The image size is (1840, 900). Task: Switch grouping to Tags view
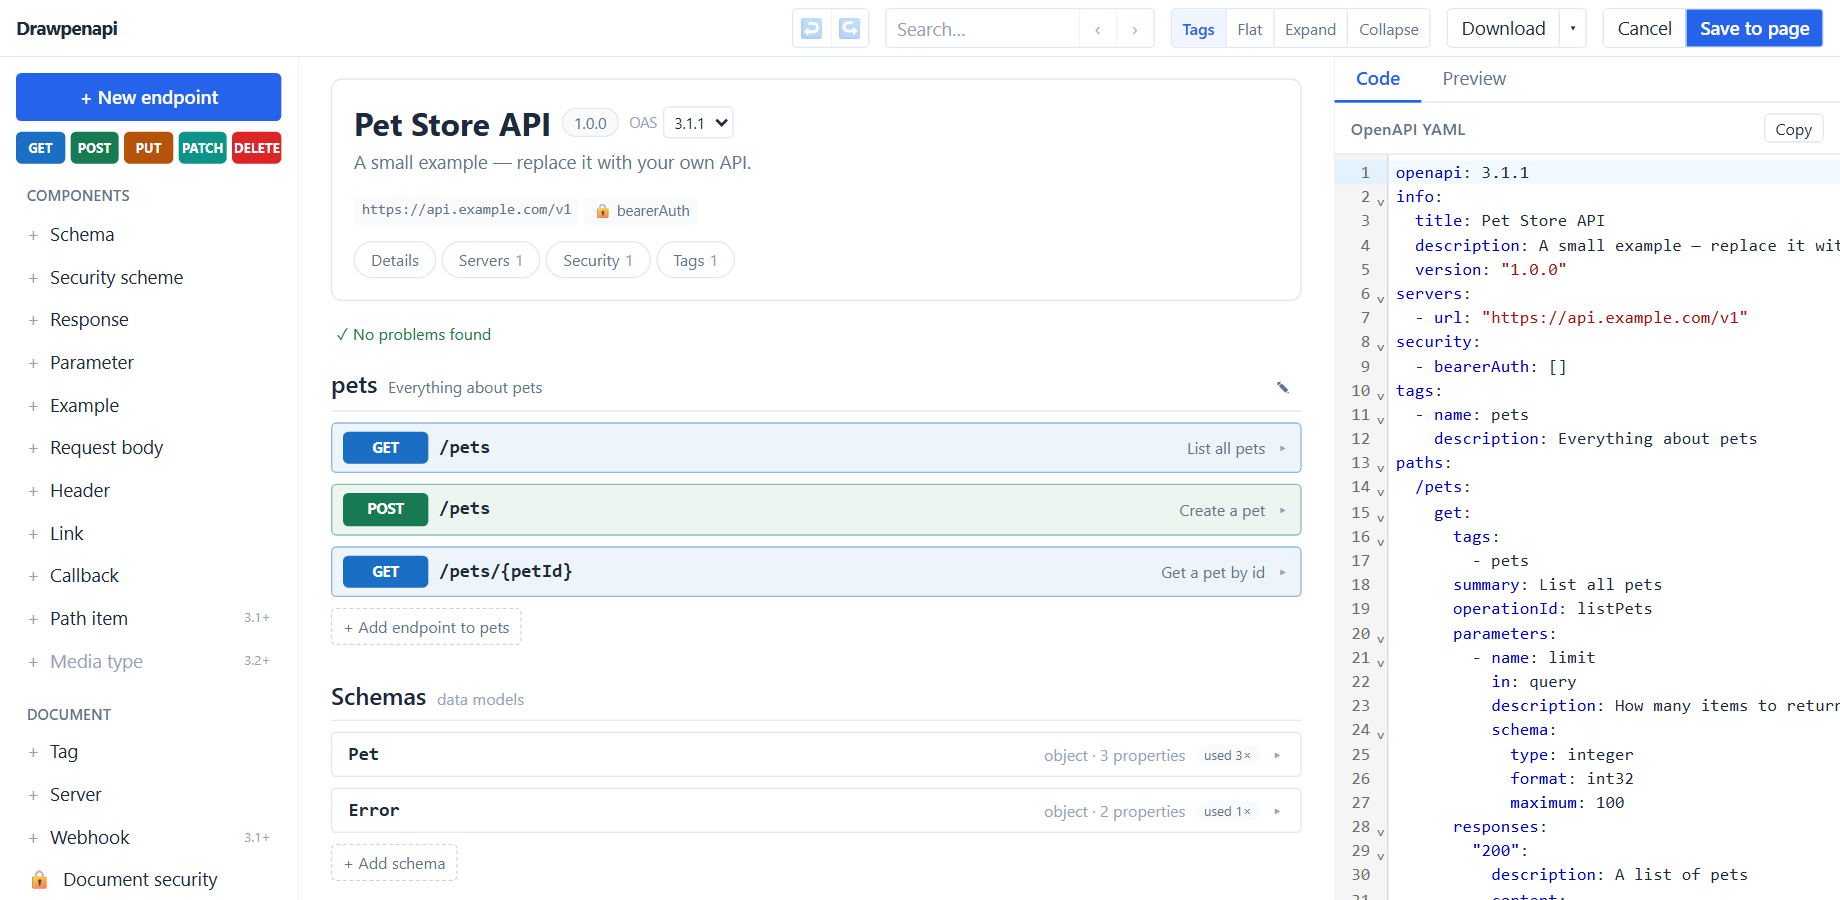tap(1198, 29)
